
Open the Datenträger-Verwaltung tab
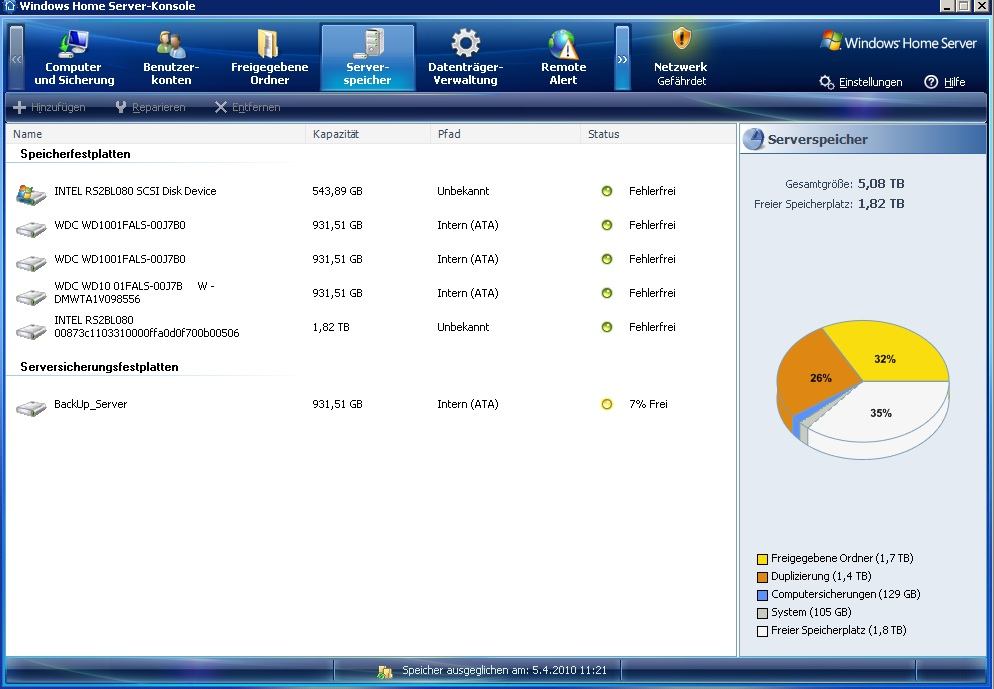[465, 58]
